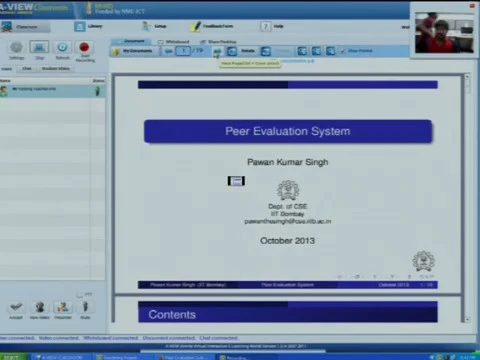Open the Help menu

(272, 26)
